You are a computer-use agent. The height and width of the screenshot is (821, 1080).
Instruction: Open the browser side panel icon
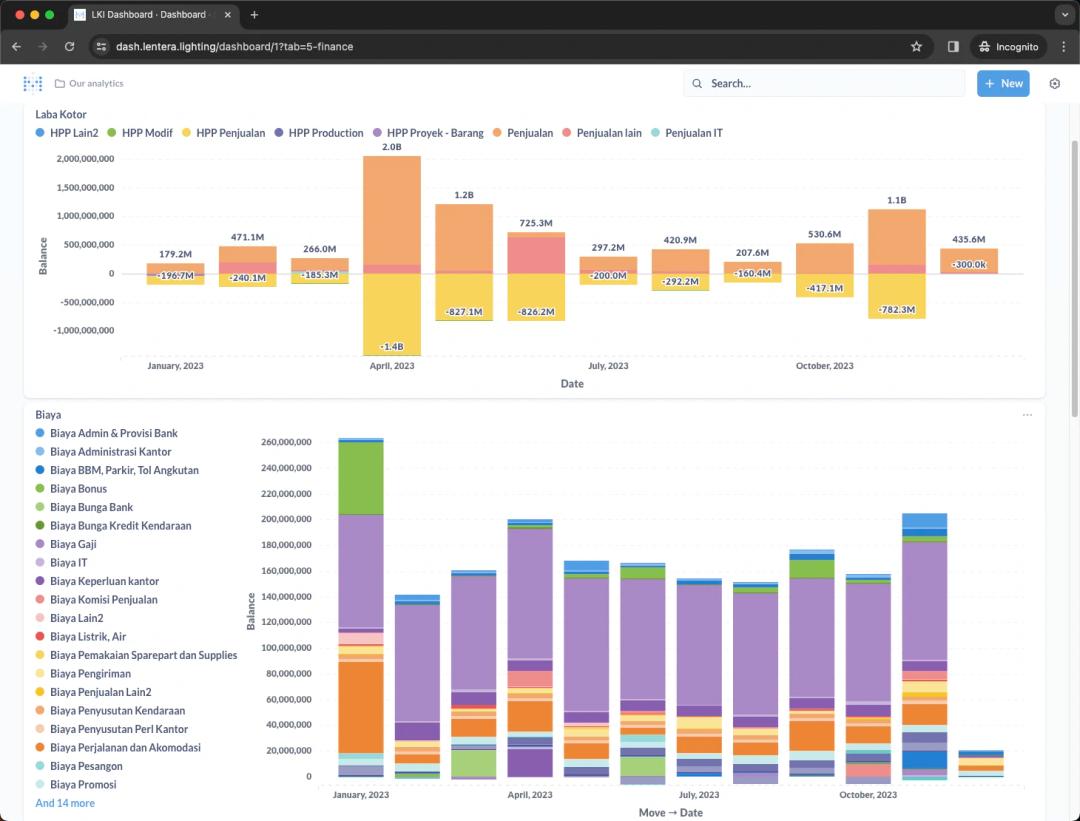coord(953,47)
